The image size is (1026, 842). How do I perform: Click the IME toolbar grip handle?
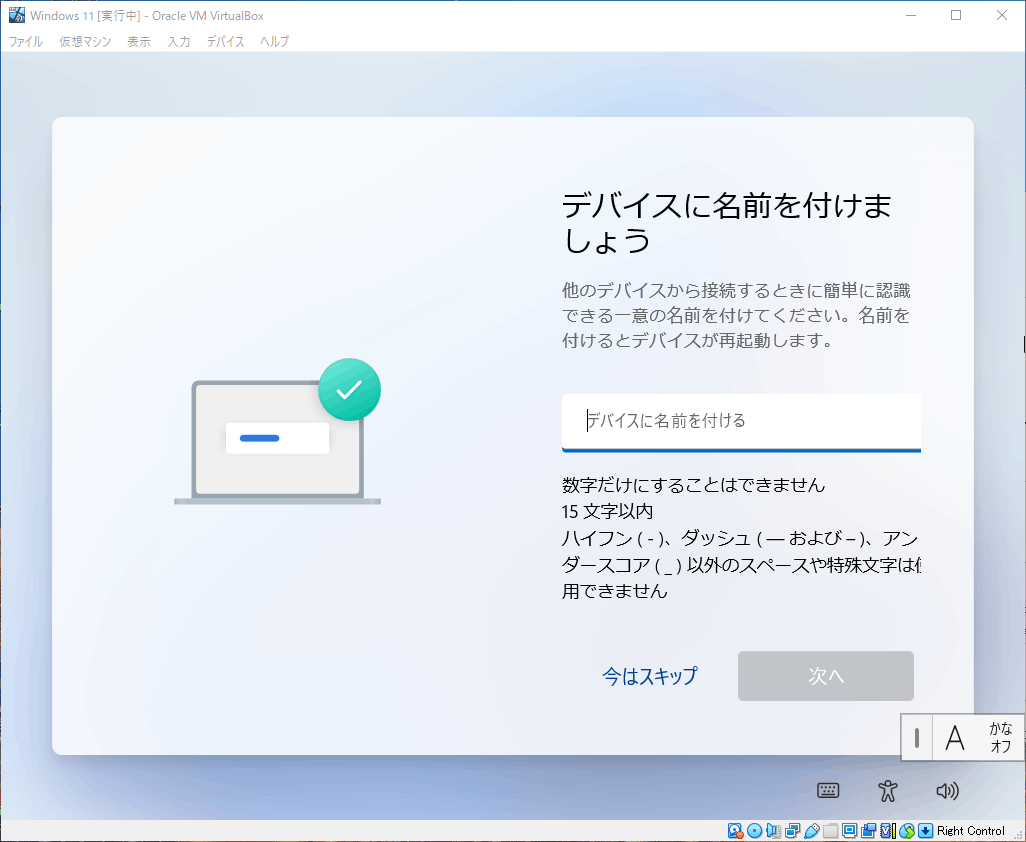[917, 738]
